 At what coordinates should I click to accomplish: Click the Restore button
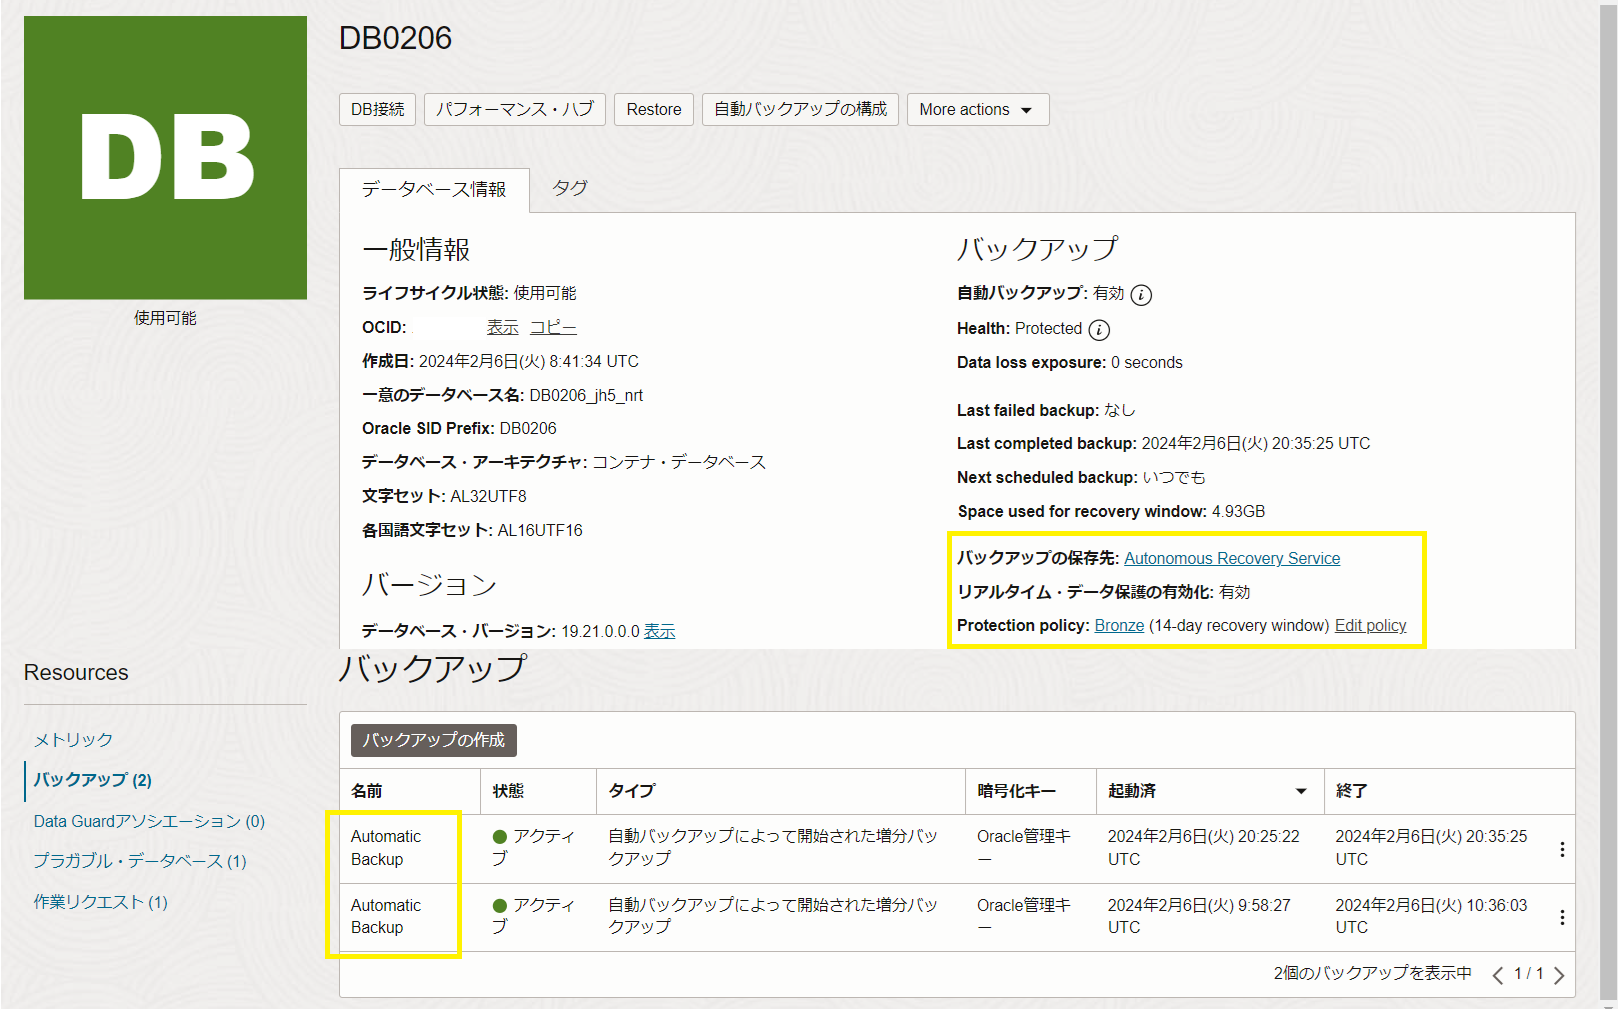[653, 109]
